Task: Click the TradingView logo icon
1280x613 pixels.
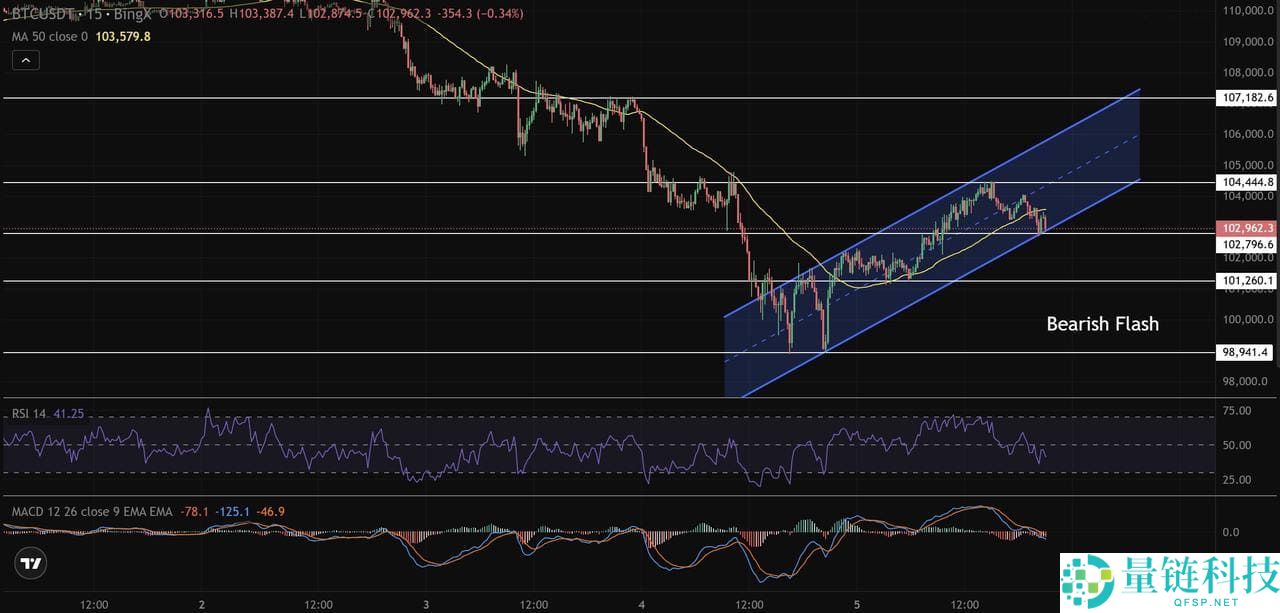Action: click(32, 563)
